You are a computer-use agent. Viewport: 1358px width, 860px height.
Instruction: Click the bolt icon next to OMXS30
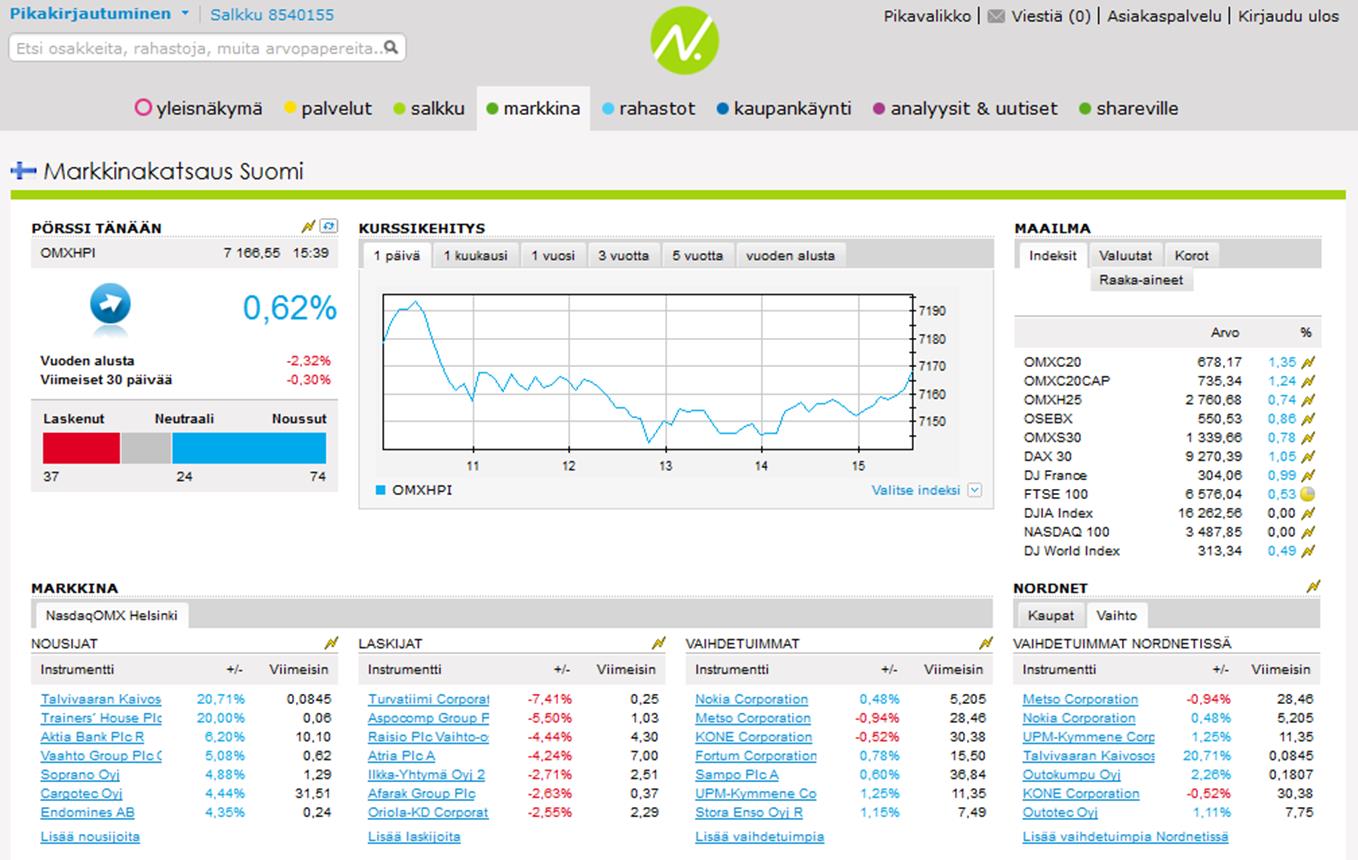coord(1308,438)
